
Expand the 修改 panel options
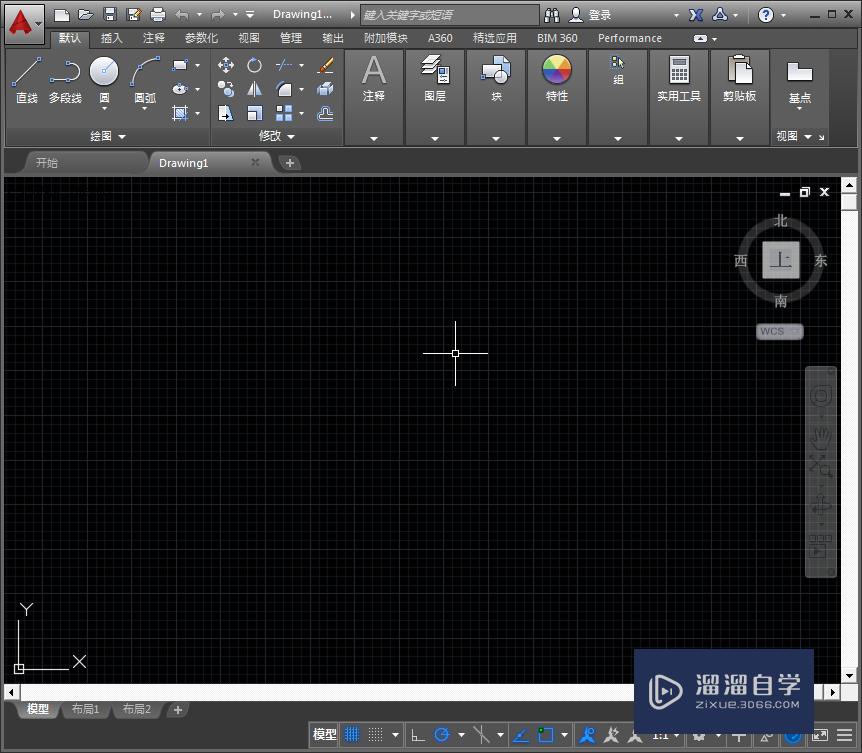(x=290, y=136)
